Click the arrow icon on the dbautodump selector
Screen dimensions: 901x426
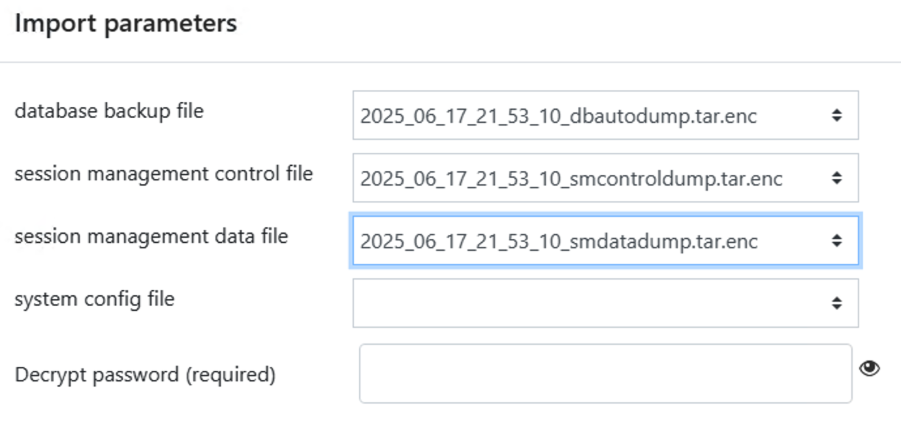click(836, 117)
